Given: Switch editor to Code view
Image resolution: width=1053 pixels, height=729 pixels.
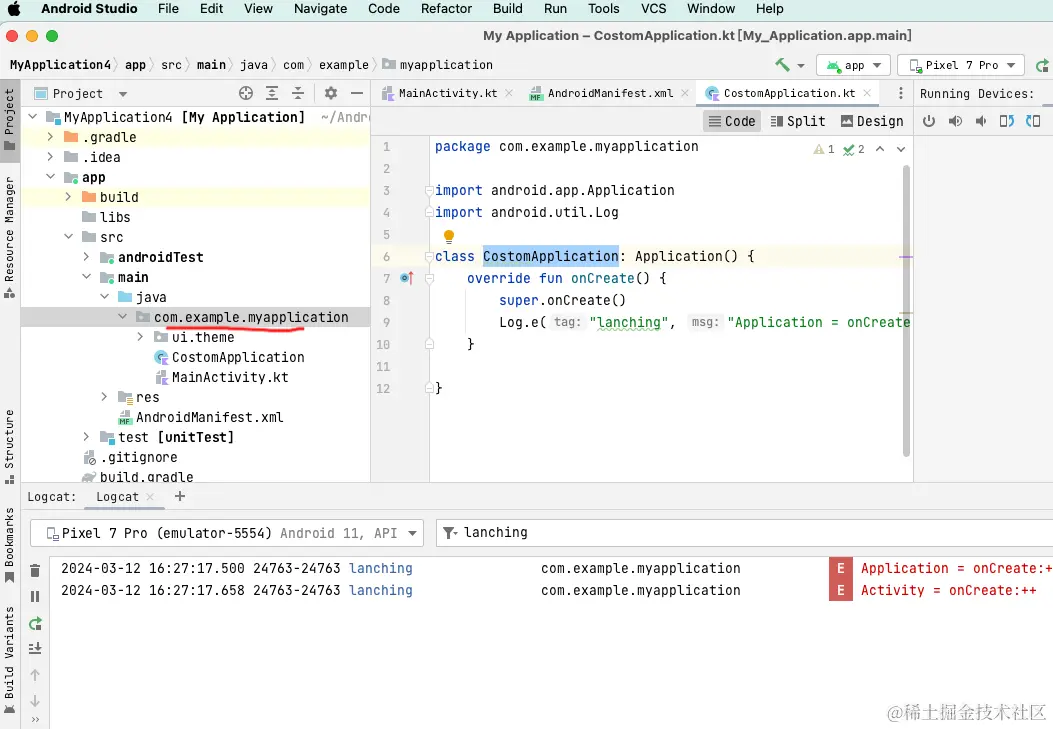Looking at the screenshot, I should (732, 121).
